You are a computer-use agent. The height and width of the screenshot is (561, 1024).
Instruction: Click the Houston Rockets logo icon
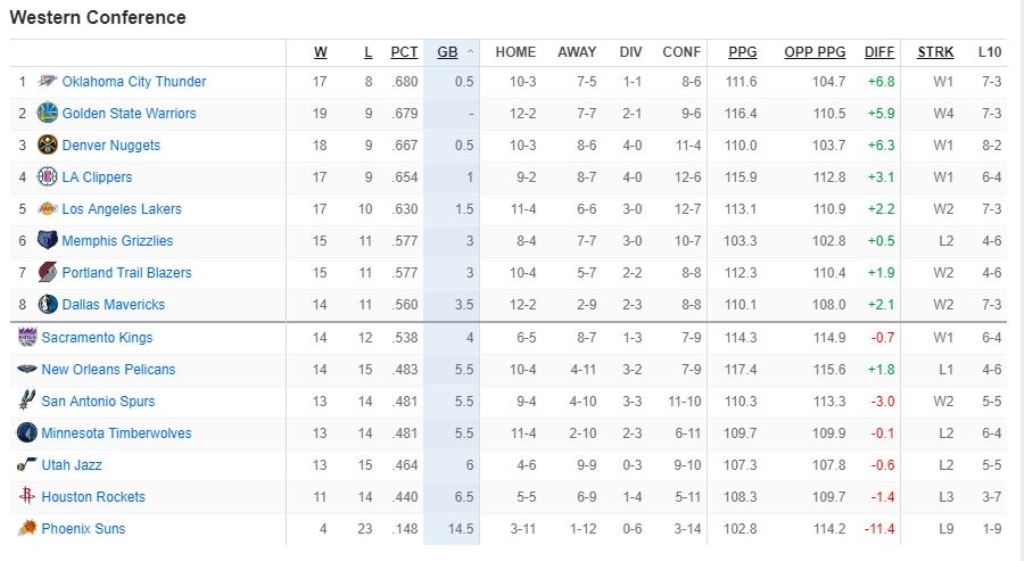27,497
